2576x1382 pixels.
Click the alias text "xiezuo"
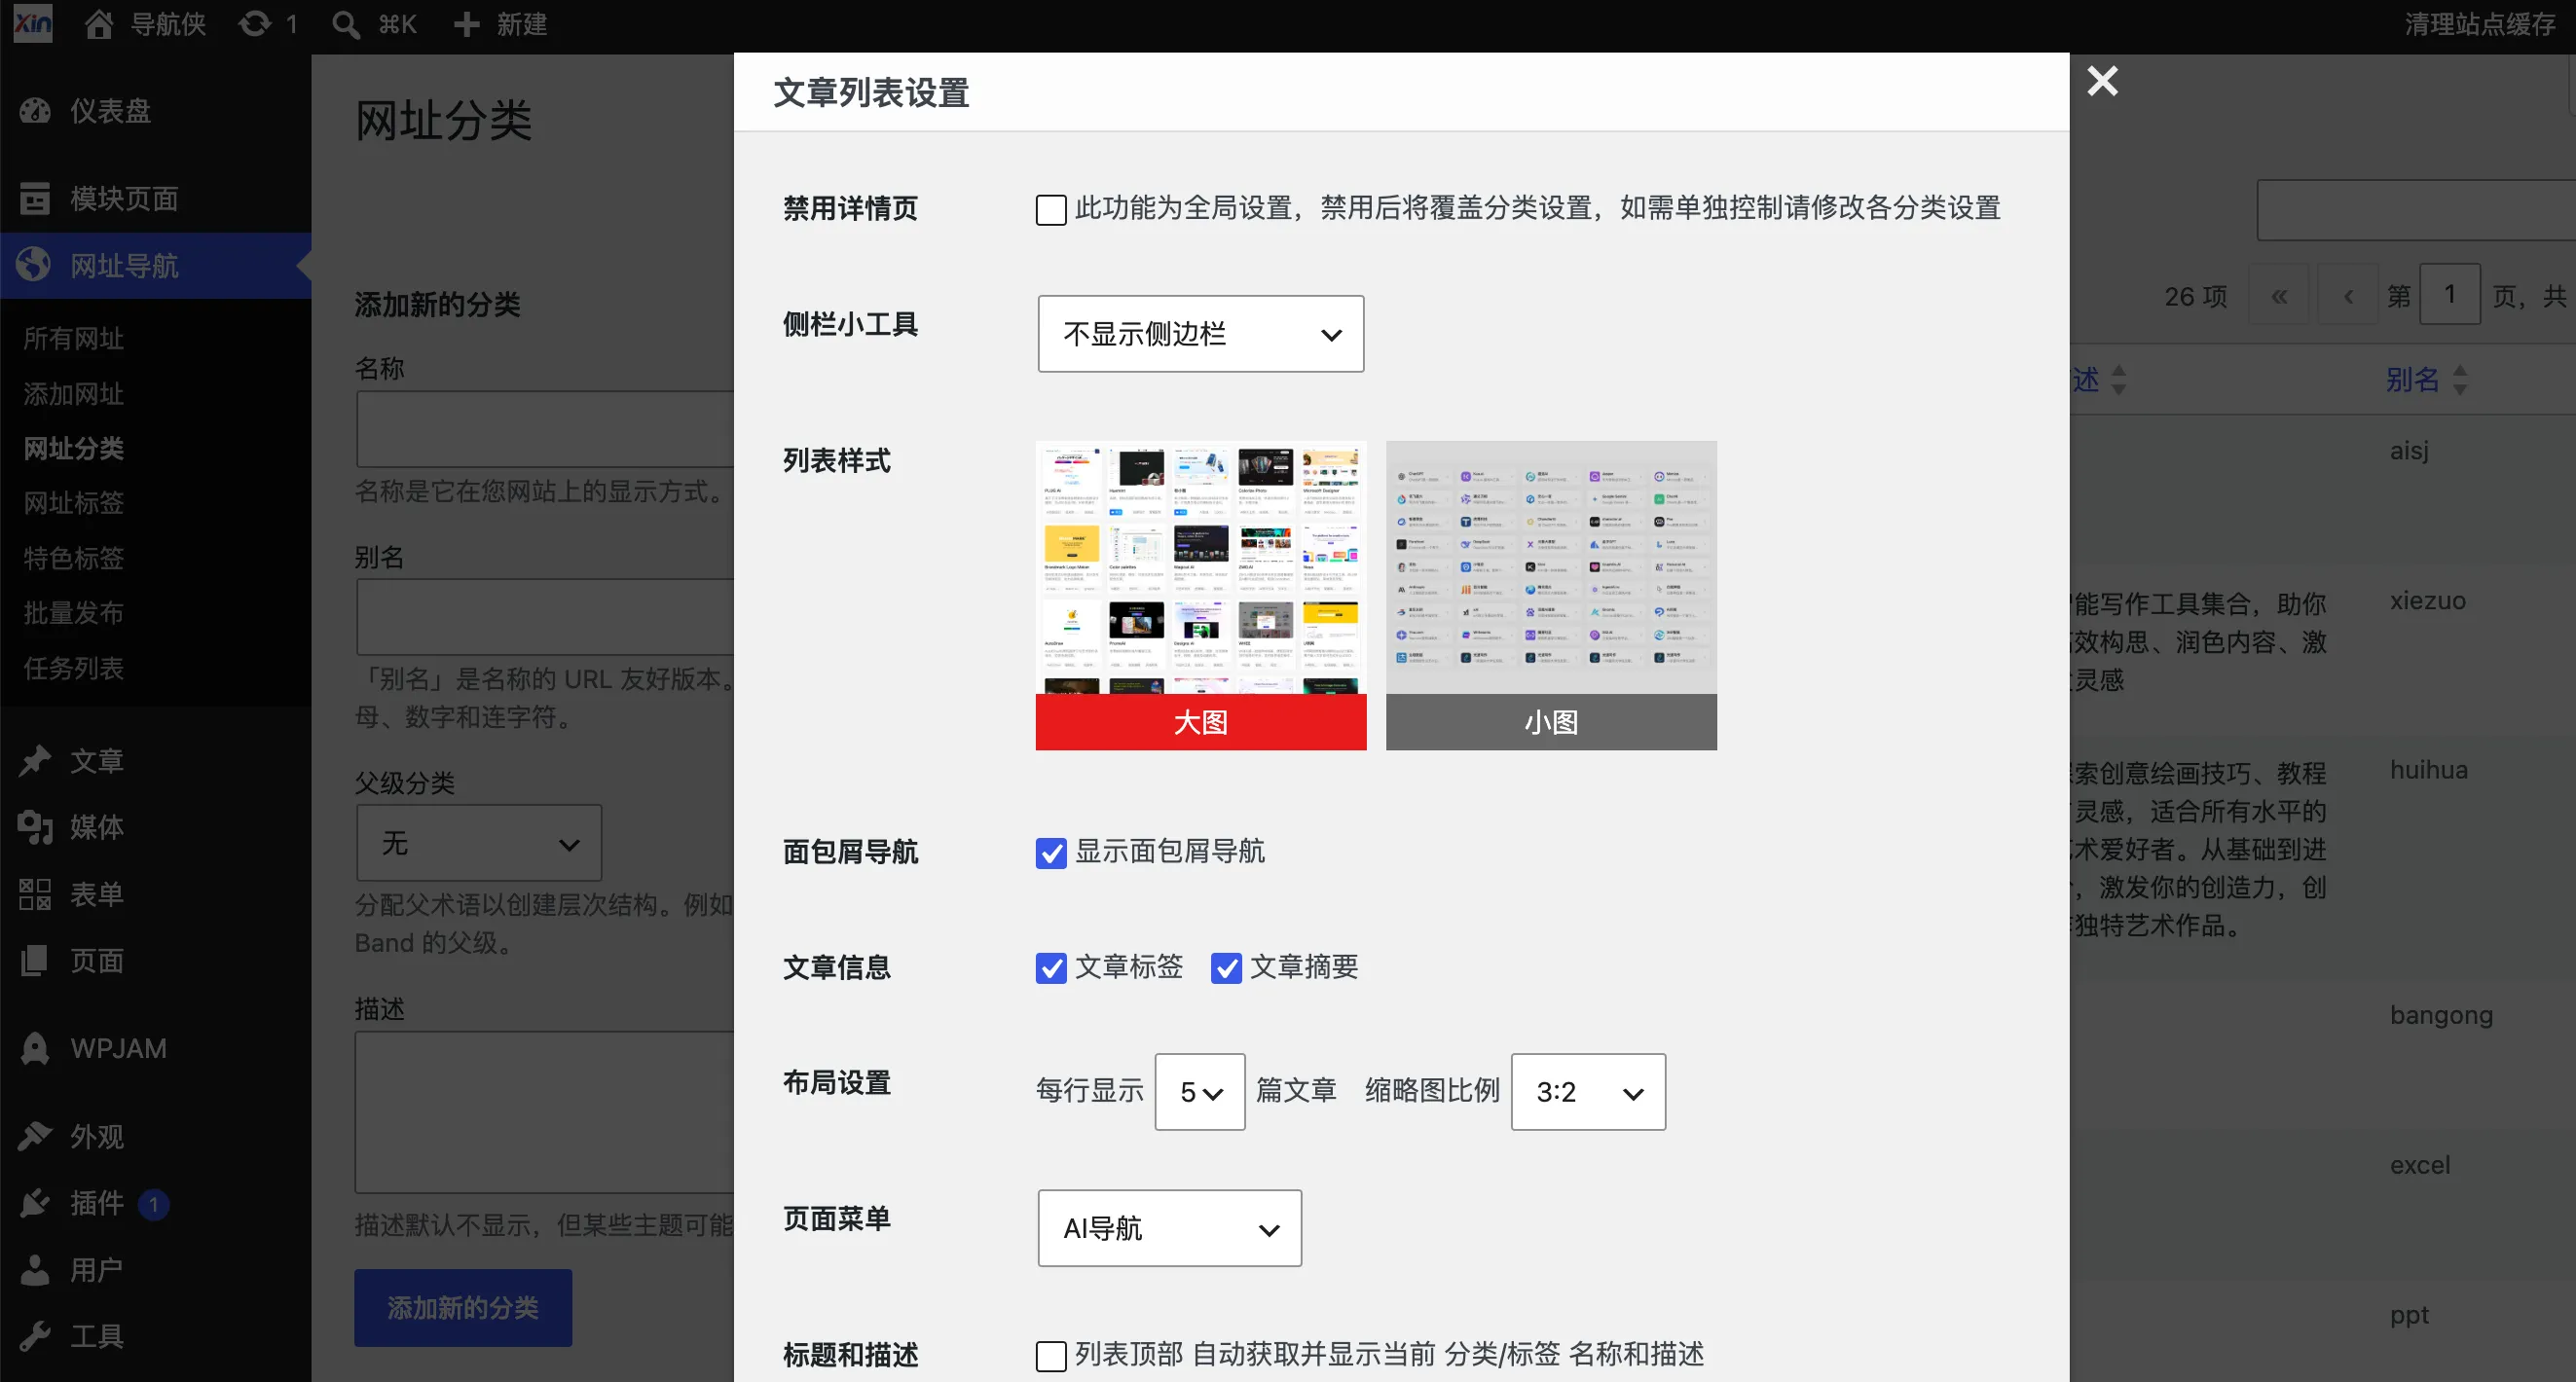pyautogui.click(x=2428, y=601)
